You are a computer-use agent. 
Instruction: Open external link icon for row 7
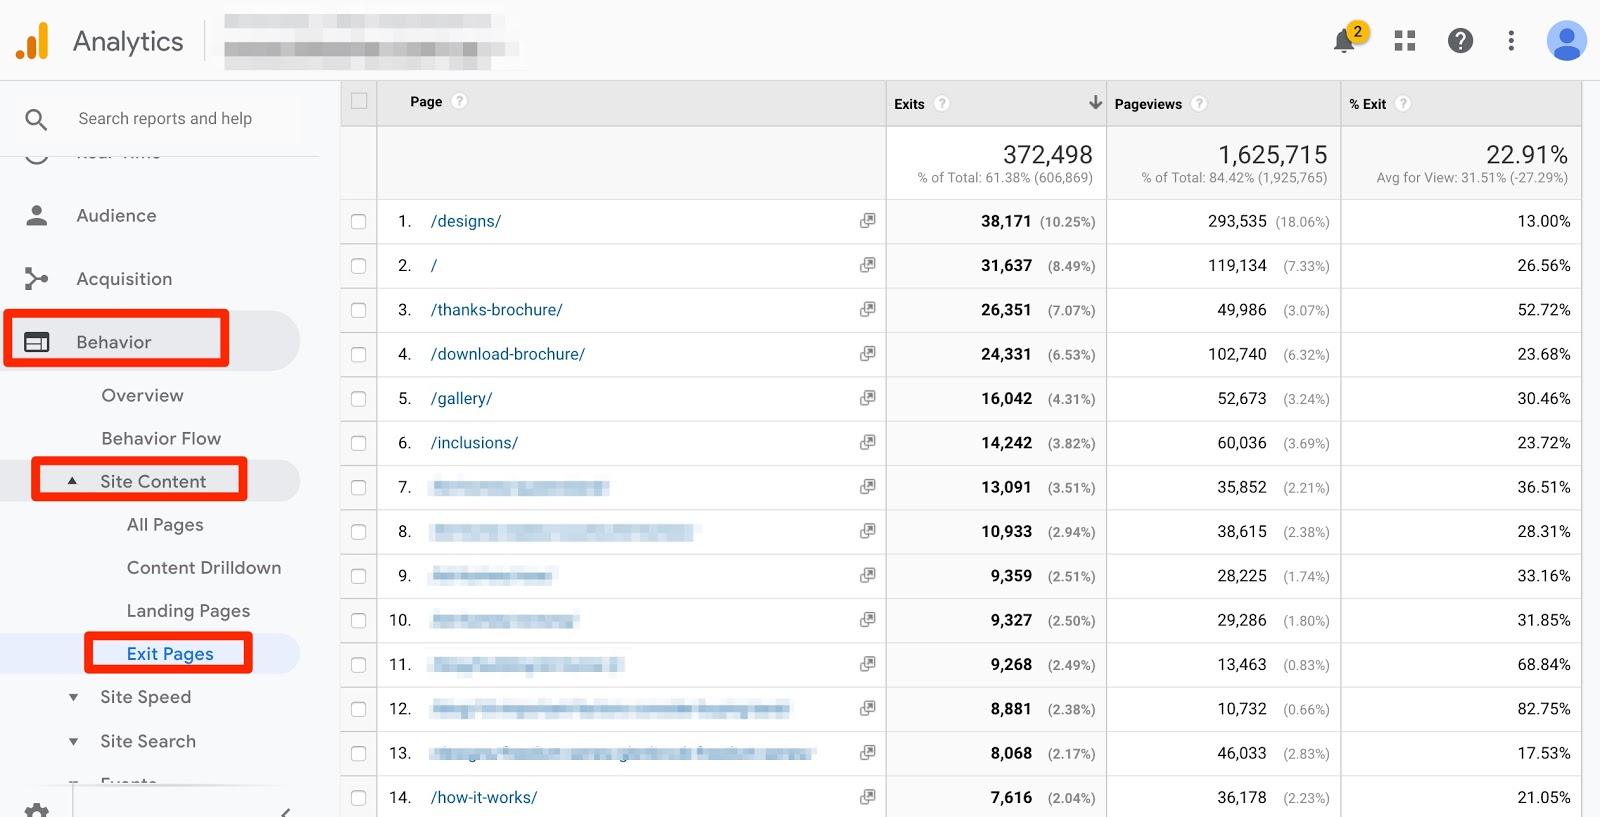point(867,487)
